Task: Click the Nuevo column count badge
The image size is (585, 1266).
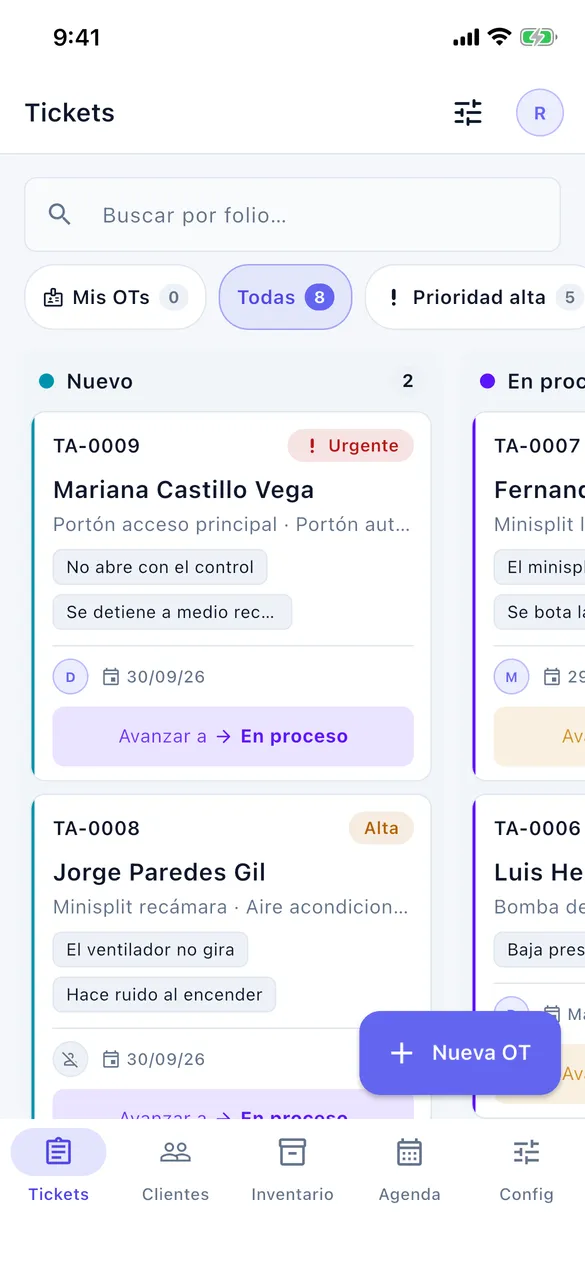Action: pyautogui.click(x=407, y=381)
